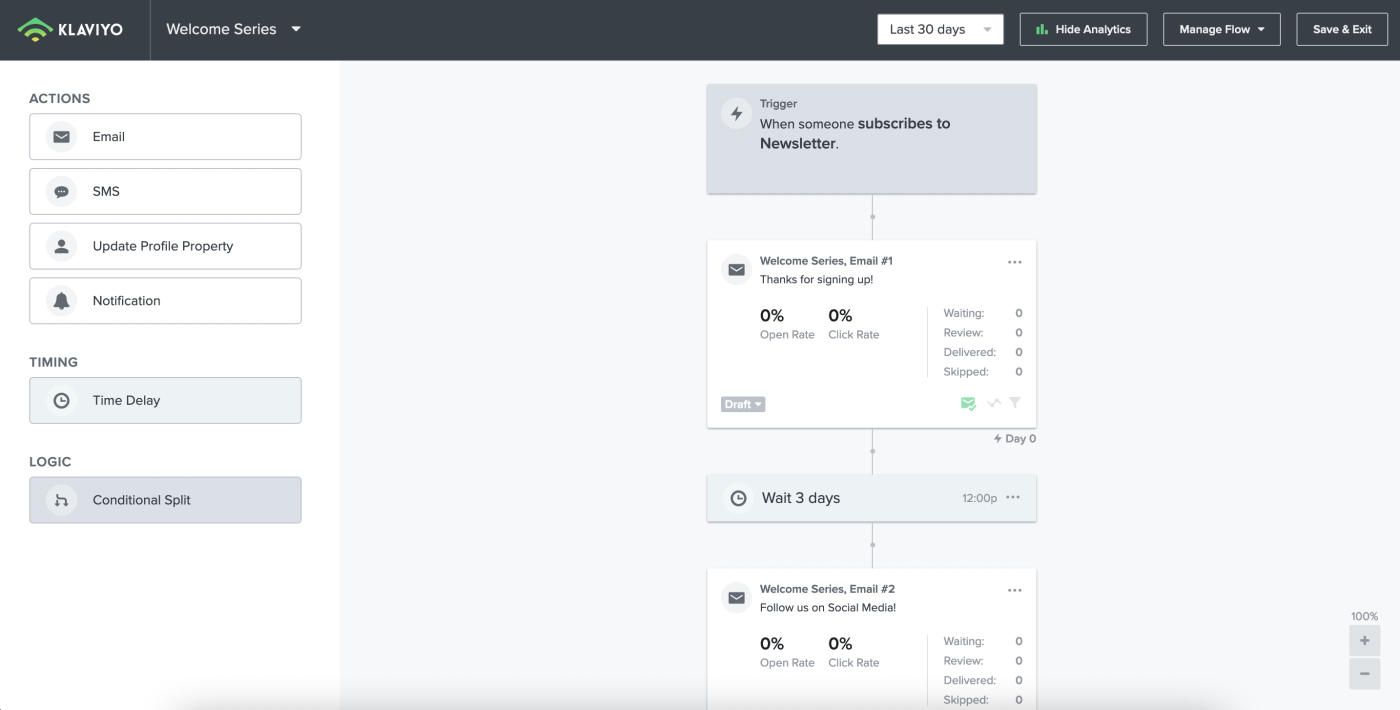Open the Draft status dropdown on Email #1

coord(743,404)
